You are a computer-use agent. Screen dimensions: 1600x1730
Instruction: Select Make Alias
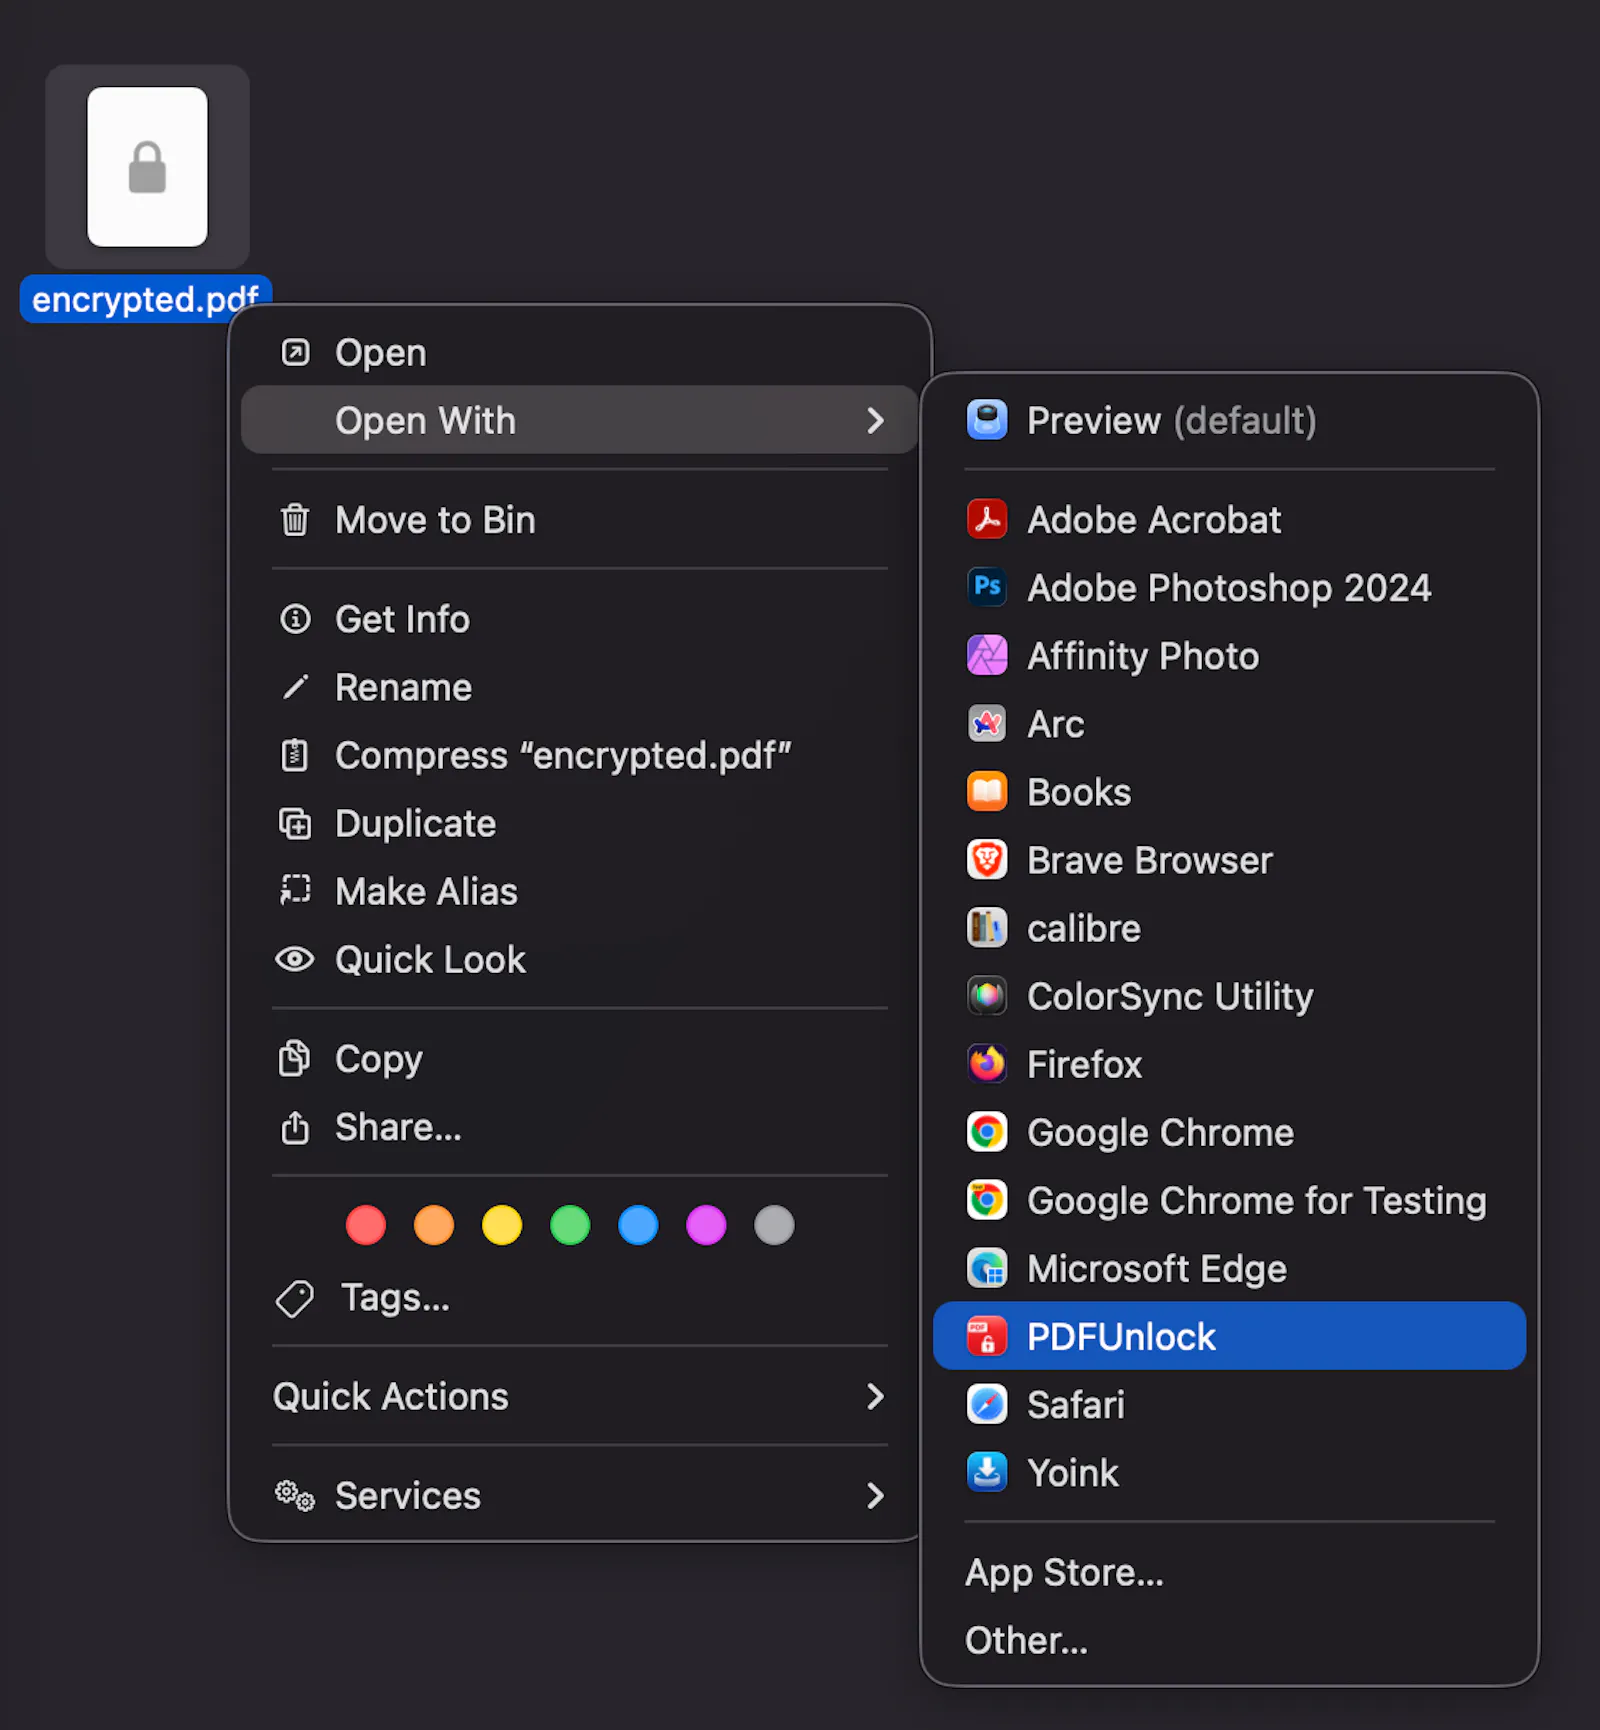[x=579, y=890]
